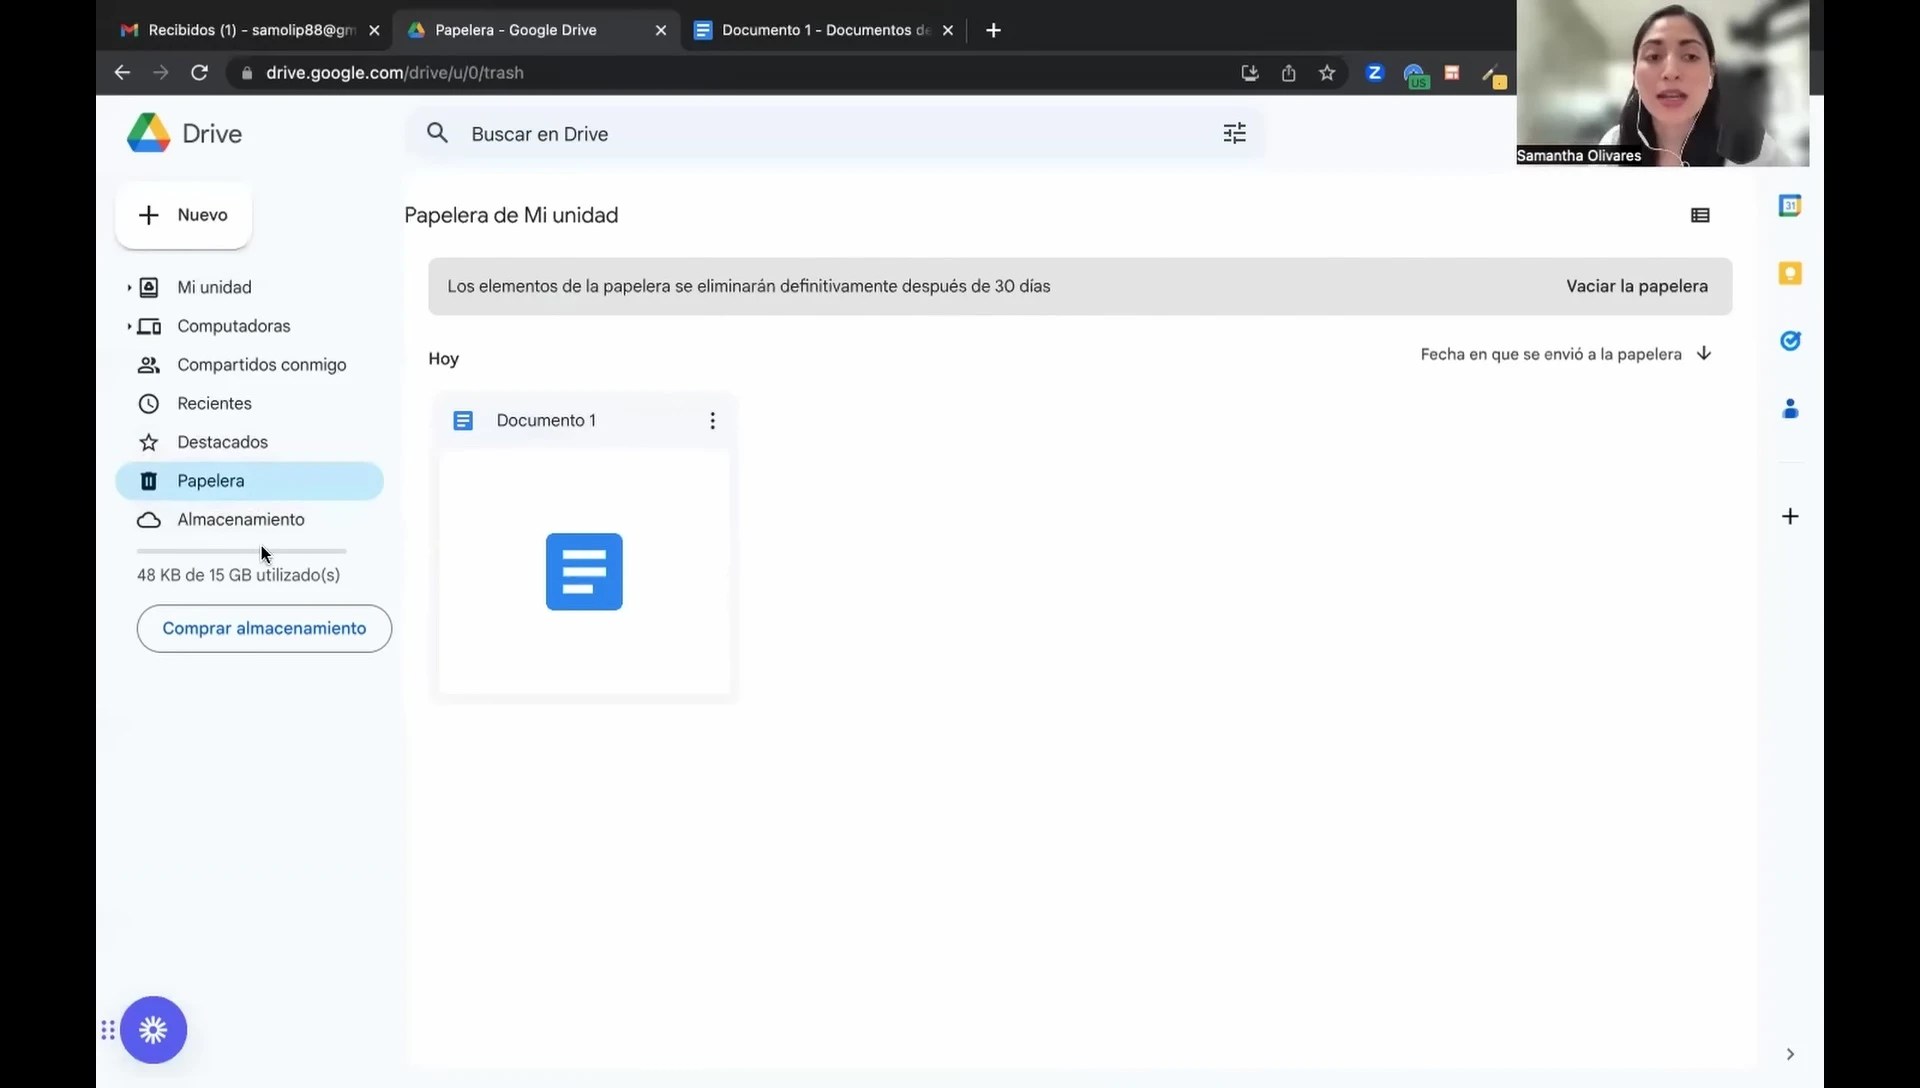Screen dimensions: 1920x1088
Task: Open Contacts side panel icon
Action: coord(1790,409)
